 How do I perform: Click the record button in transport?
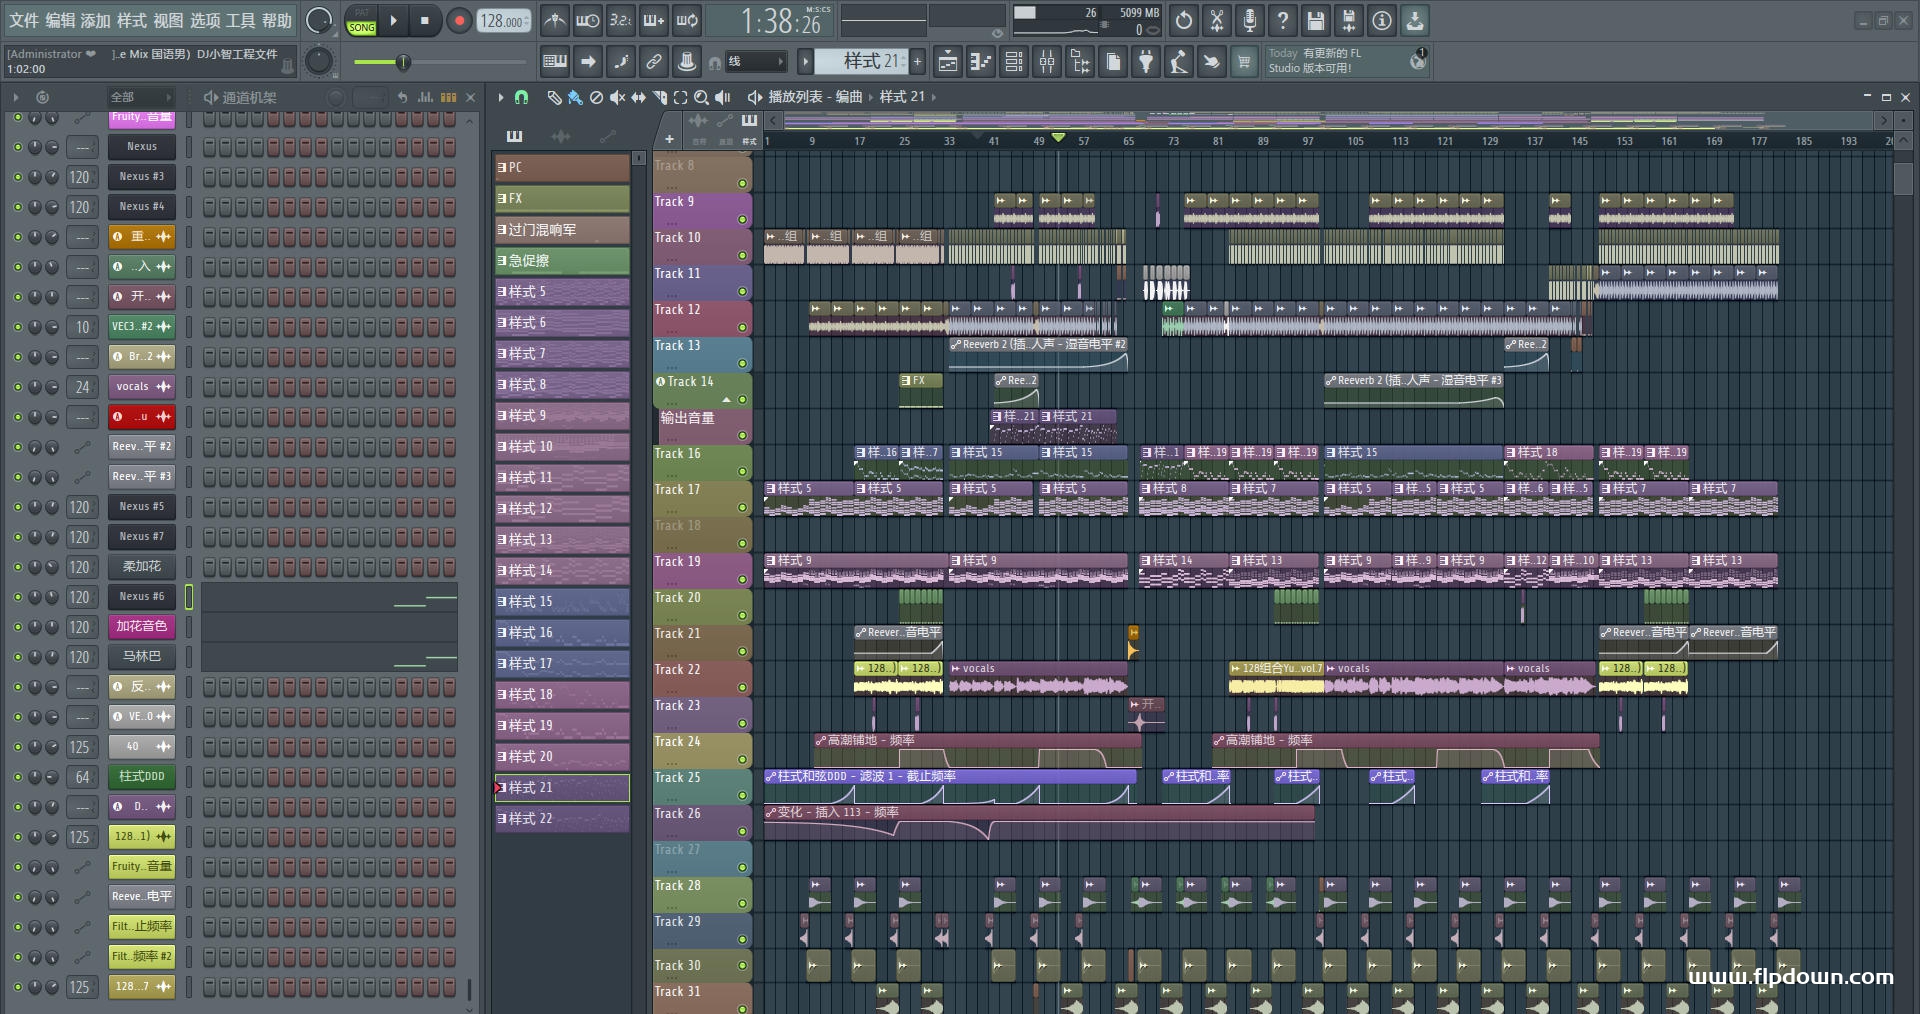click(x=459, y=21)
